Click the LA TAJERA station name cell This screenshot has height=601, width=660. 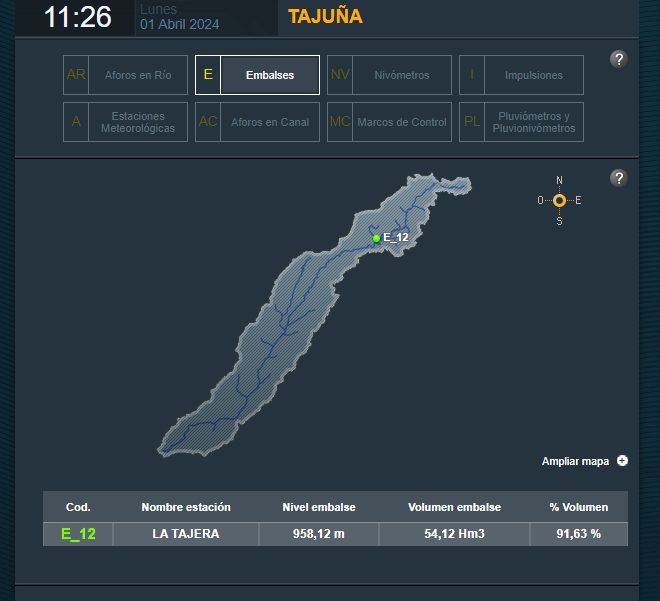[x=186, y=534]
